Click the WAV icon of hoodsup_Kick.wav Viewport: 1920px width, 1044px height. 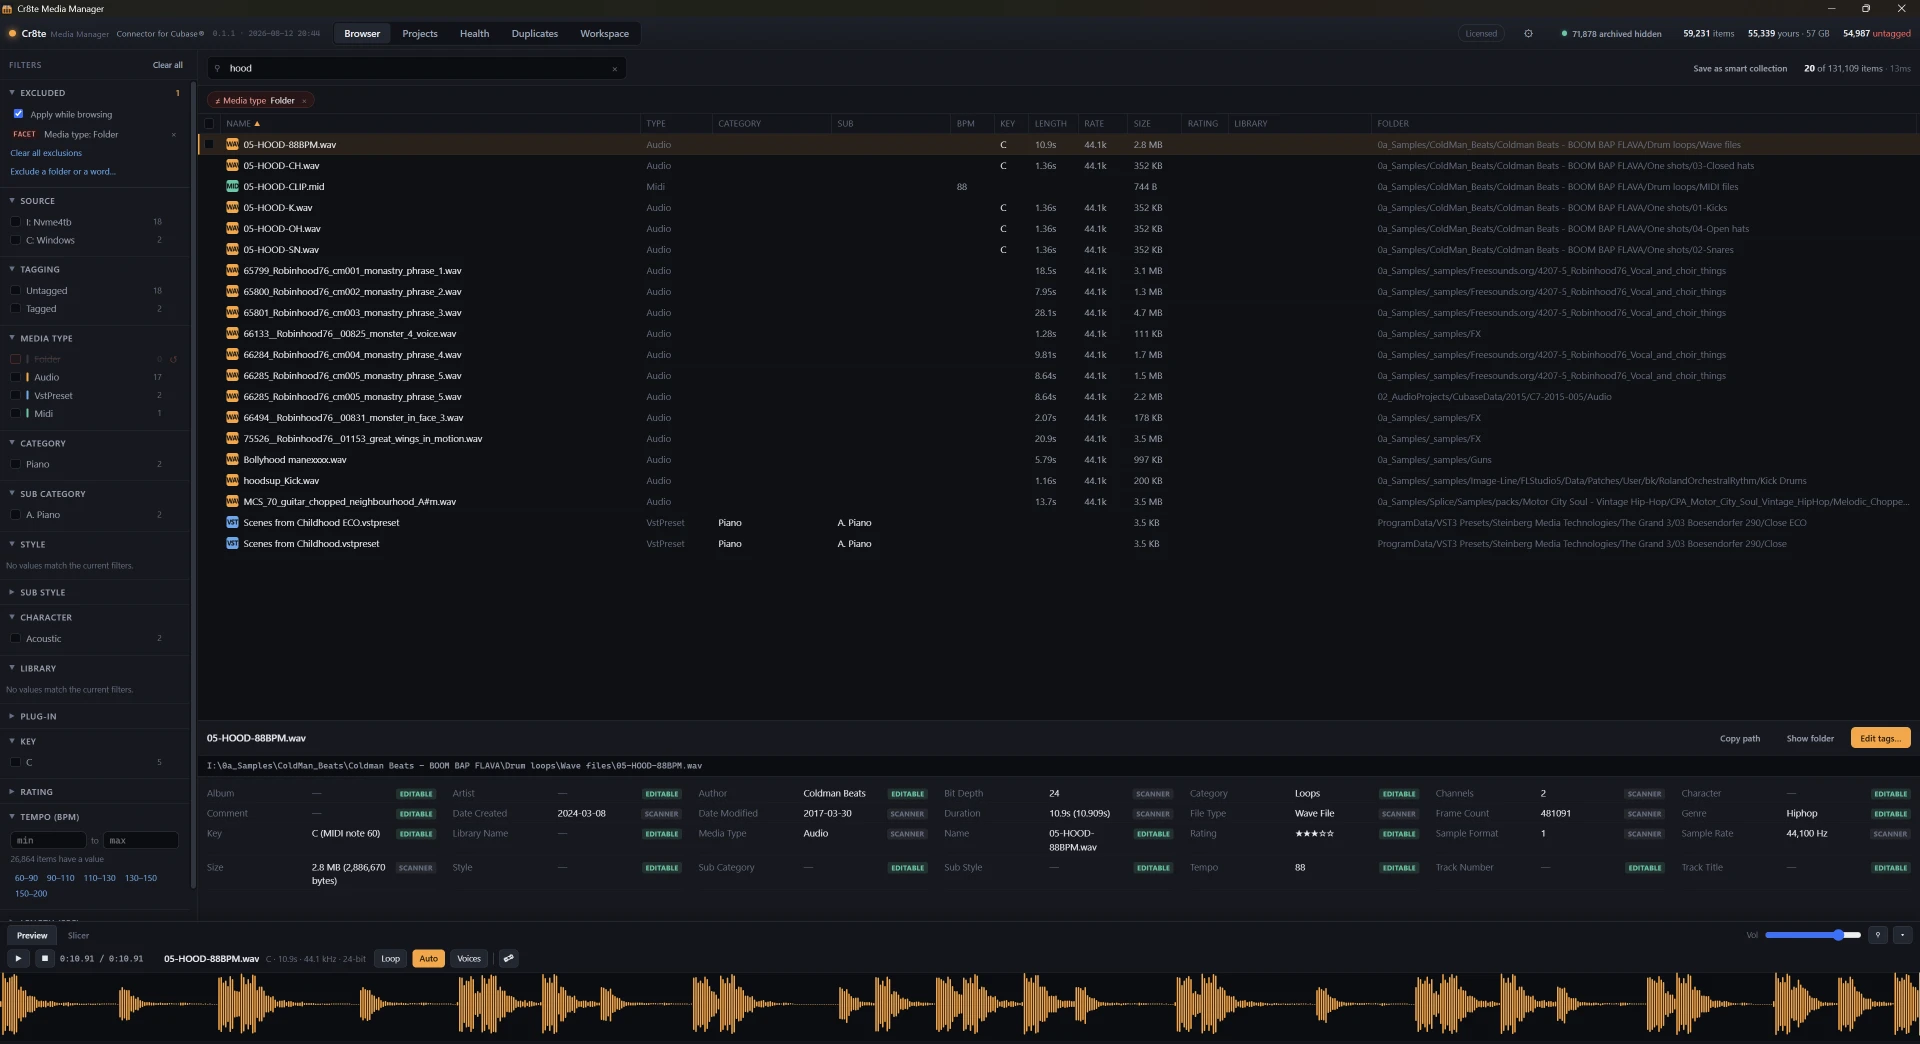click(232, 481)
